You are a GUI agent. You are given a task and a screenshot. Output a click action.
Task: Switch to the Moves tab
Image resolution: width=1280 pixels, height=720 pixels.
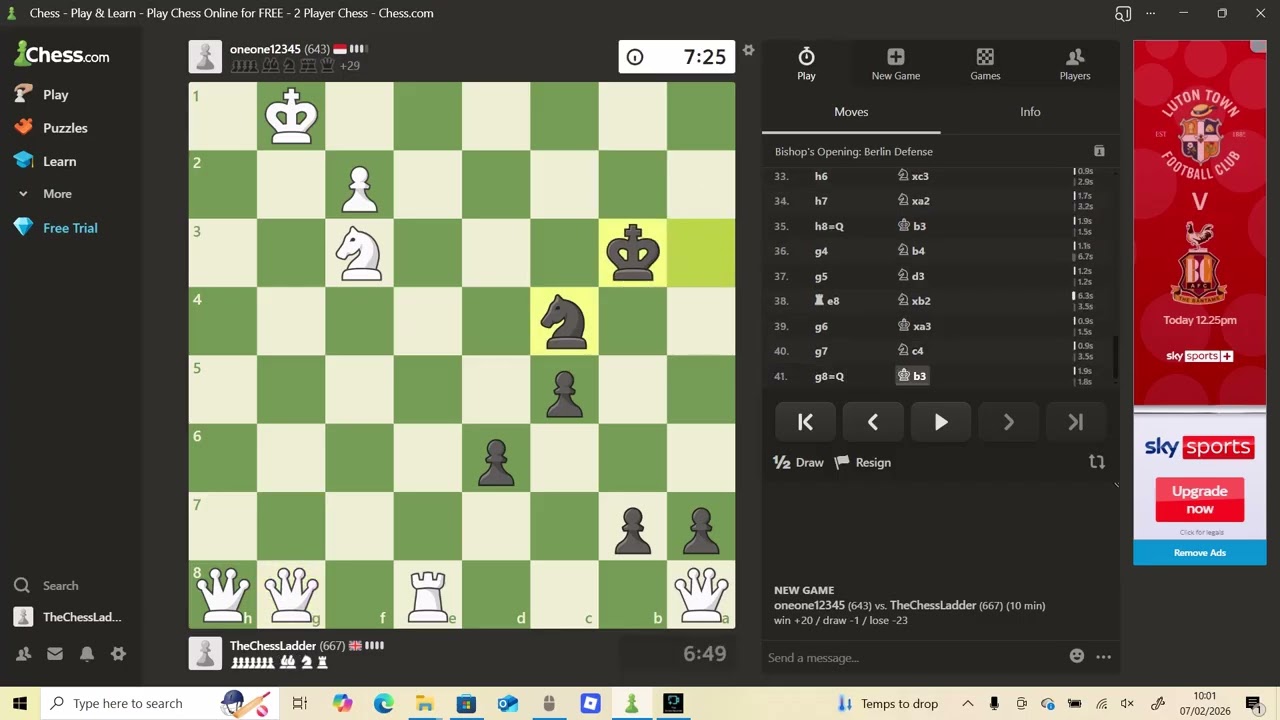[x=851, y=112]
